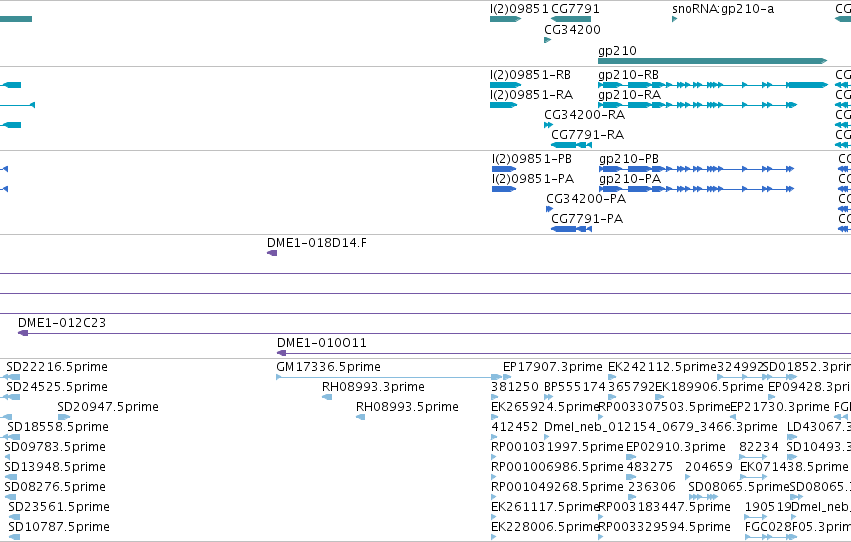
Task: Select the RH08993.5prime EST arrow glyph
Action: (x=360, y=417)
